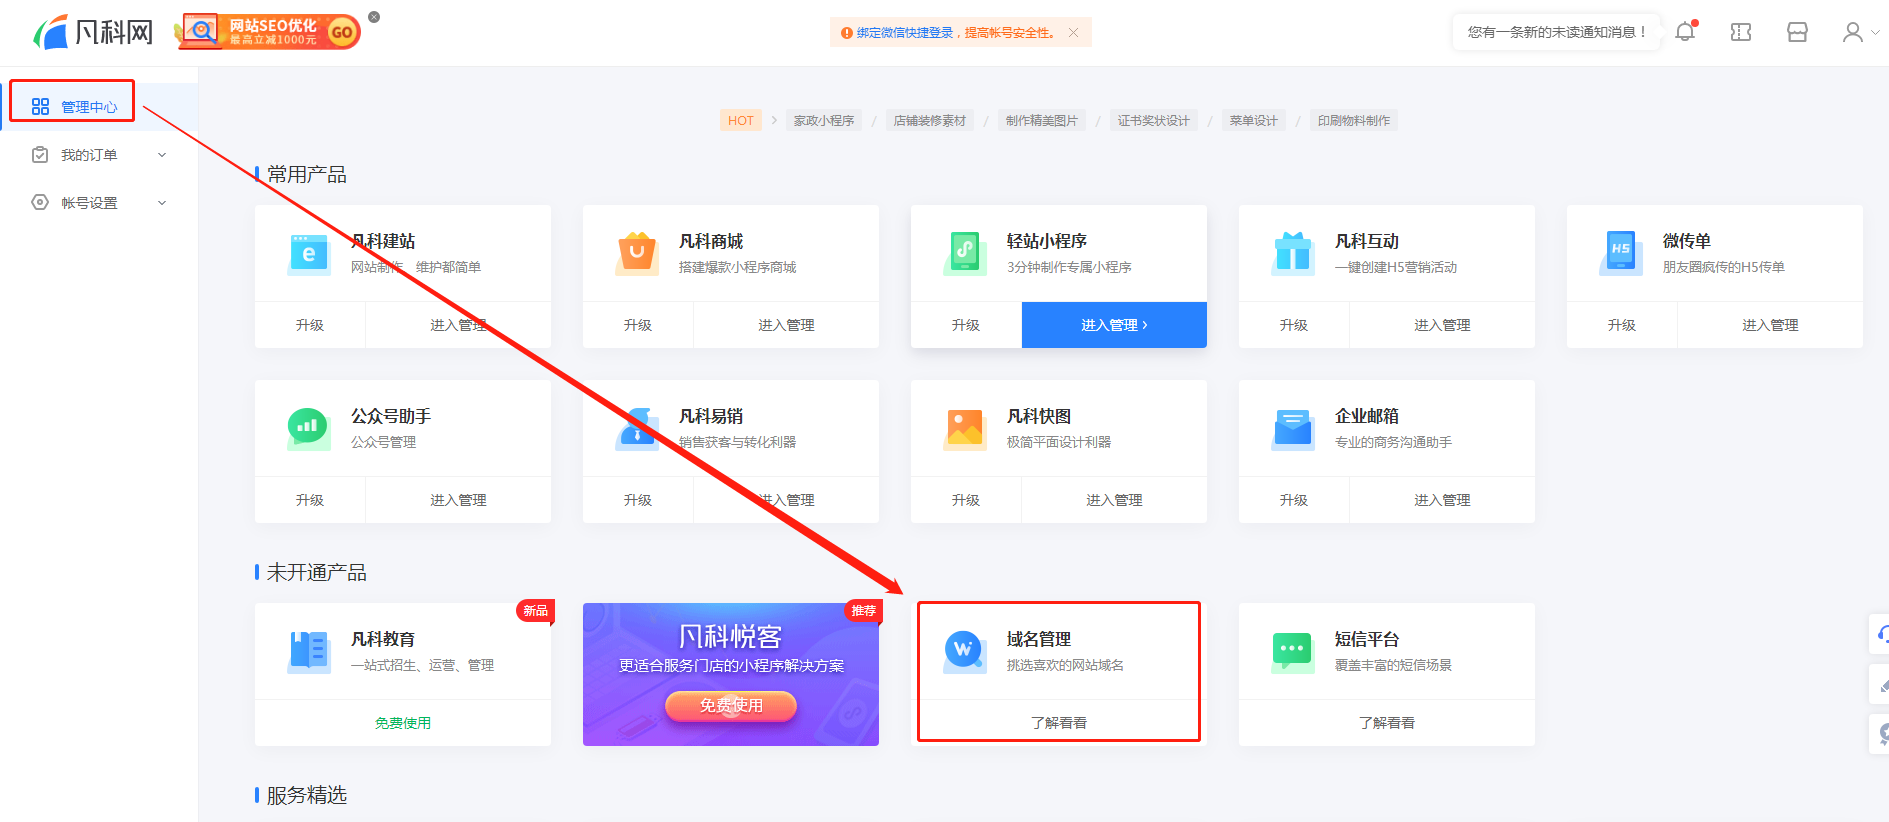The image size is (1889, 822).
Task: Click the 企业邮箱 envelope icon
Action: [1293, 429]
